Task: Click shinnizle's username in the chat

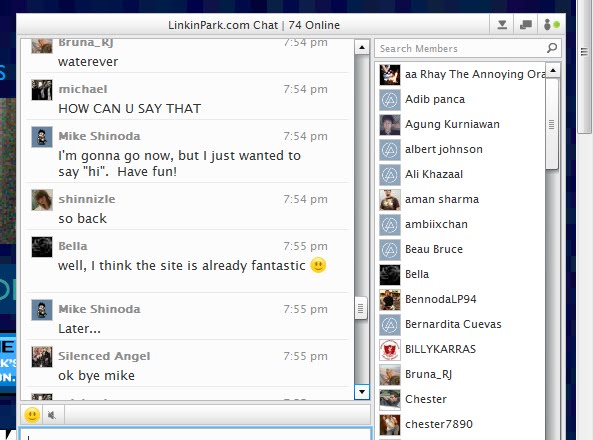Action: coord(87,199)
